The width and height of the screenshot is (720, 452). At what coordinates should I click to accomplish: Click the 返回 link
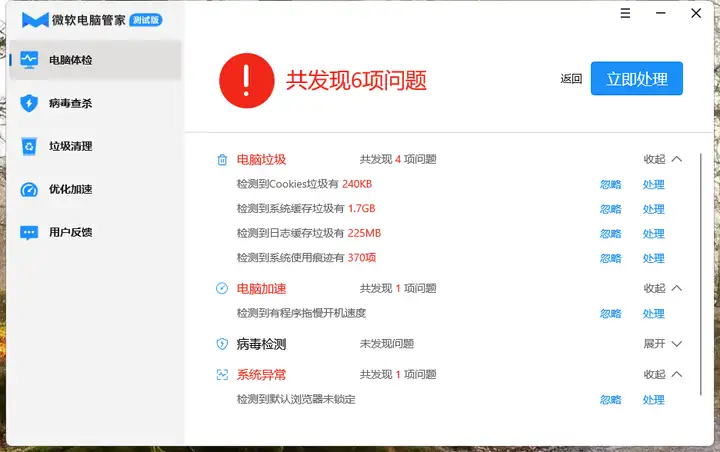click(x=571, y=79)
